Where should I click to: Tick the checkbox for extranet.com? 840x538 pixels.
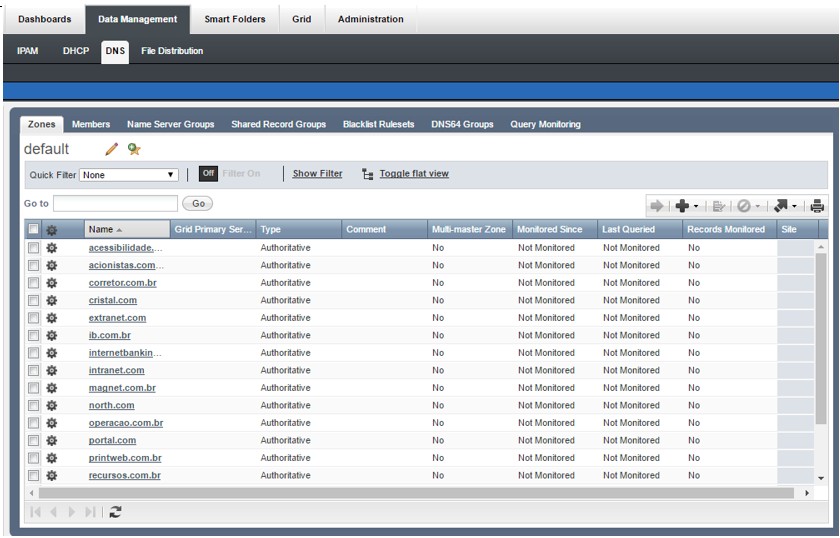[33, 318]
